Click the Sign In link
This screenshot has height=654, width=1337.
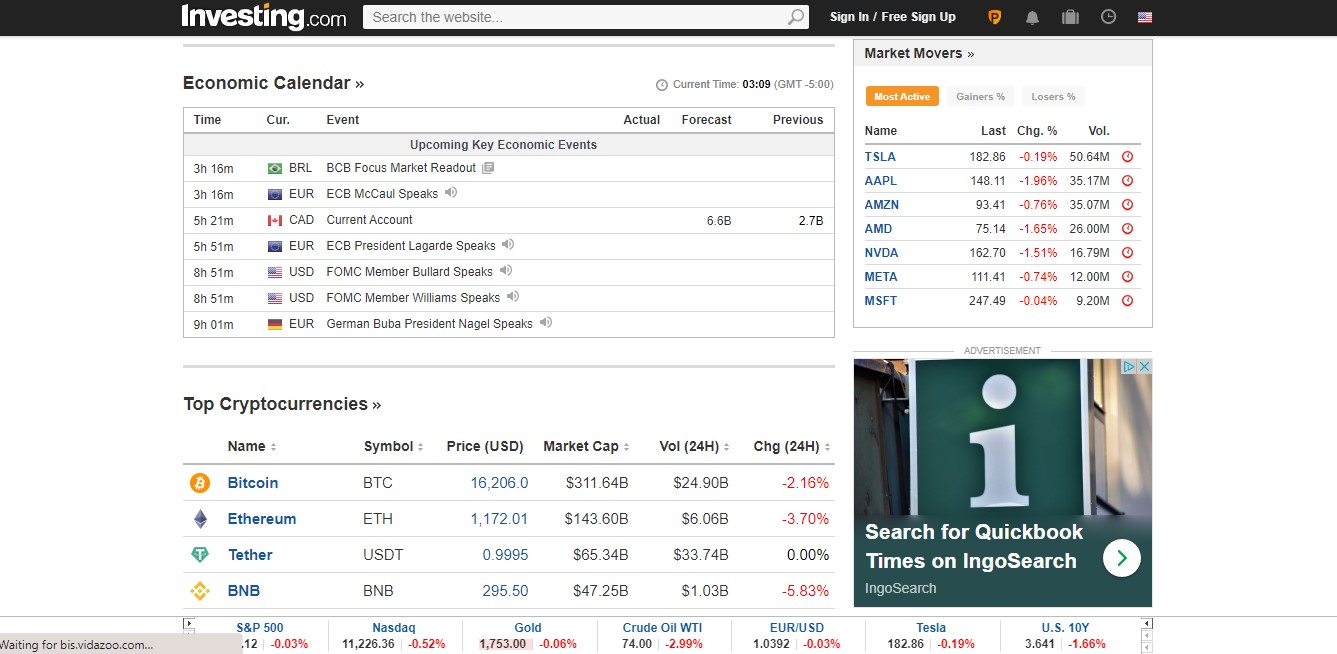(849, 17)
